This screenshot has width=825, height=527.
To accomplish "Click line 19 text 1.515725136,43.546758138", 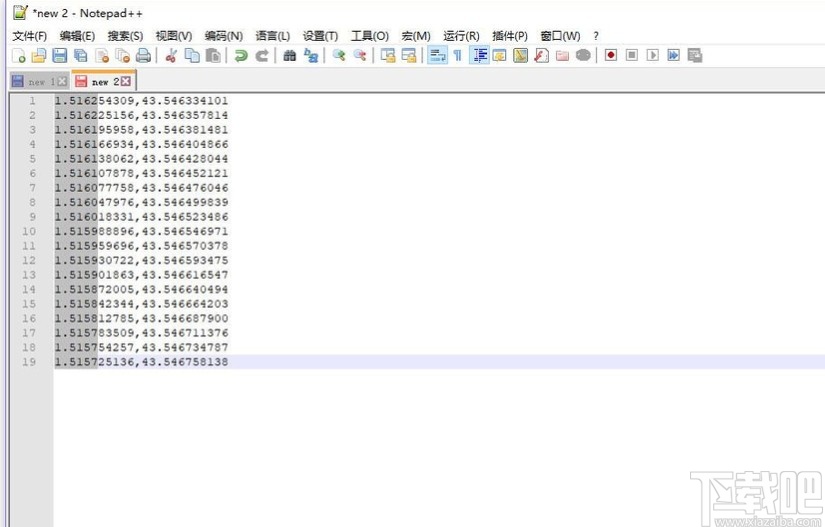I will coord(142,362).
